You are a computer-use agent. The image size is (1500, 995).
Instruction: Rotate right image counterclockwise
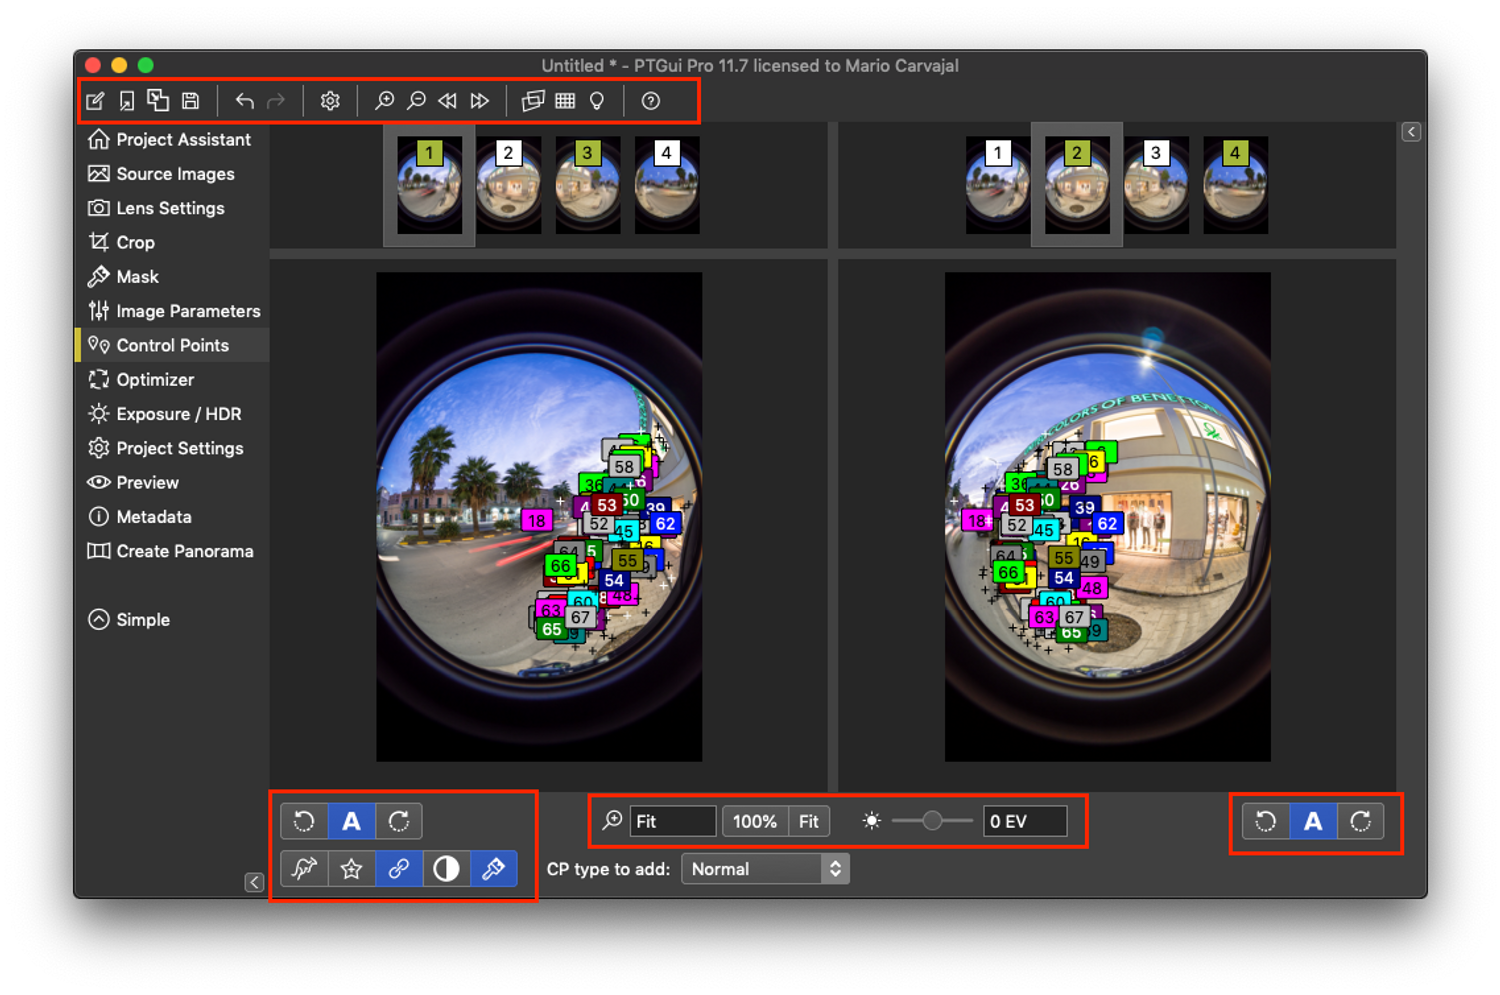pyautogui.click(x=1266, y=822)
